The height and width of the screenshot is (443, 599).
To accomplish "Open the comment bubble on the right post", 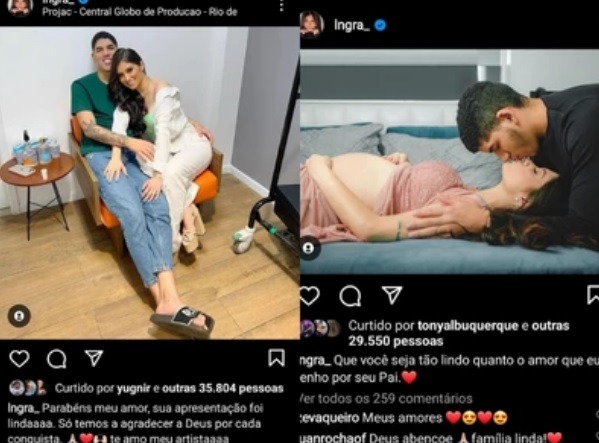I will coord(350,296).
